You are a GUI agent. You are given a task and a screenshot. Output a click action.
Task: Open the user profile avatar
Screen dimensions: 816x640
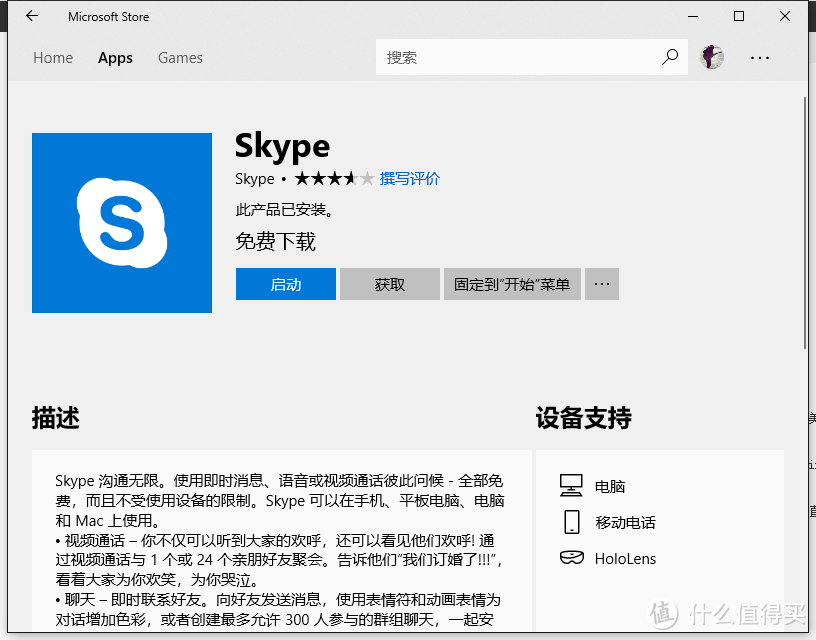(711, 57)
